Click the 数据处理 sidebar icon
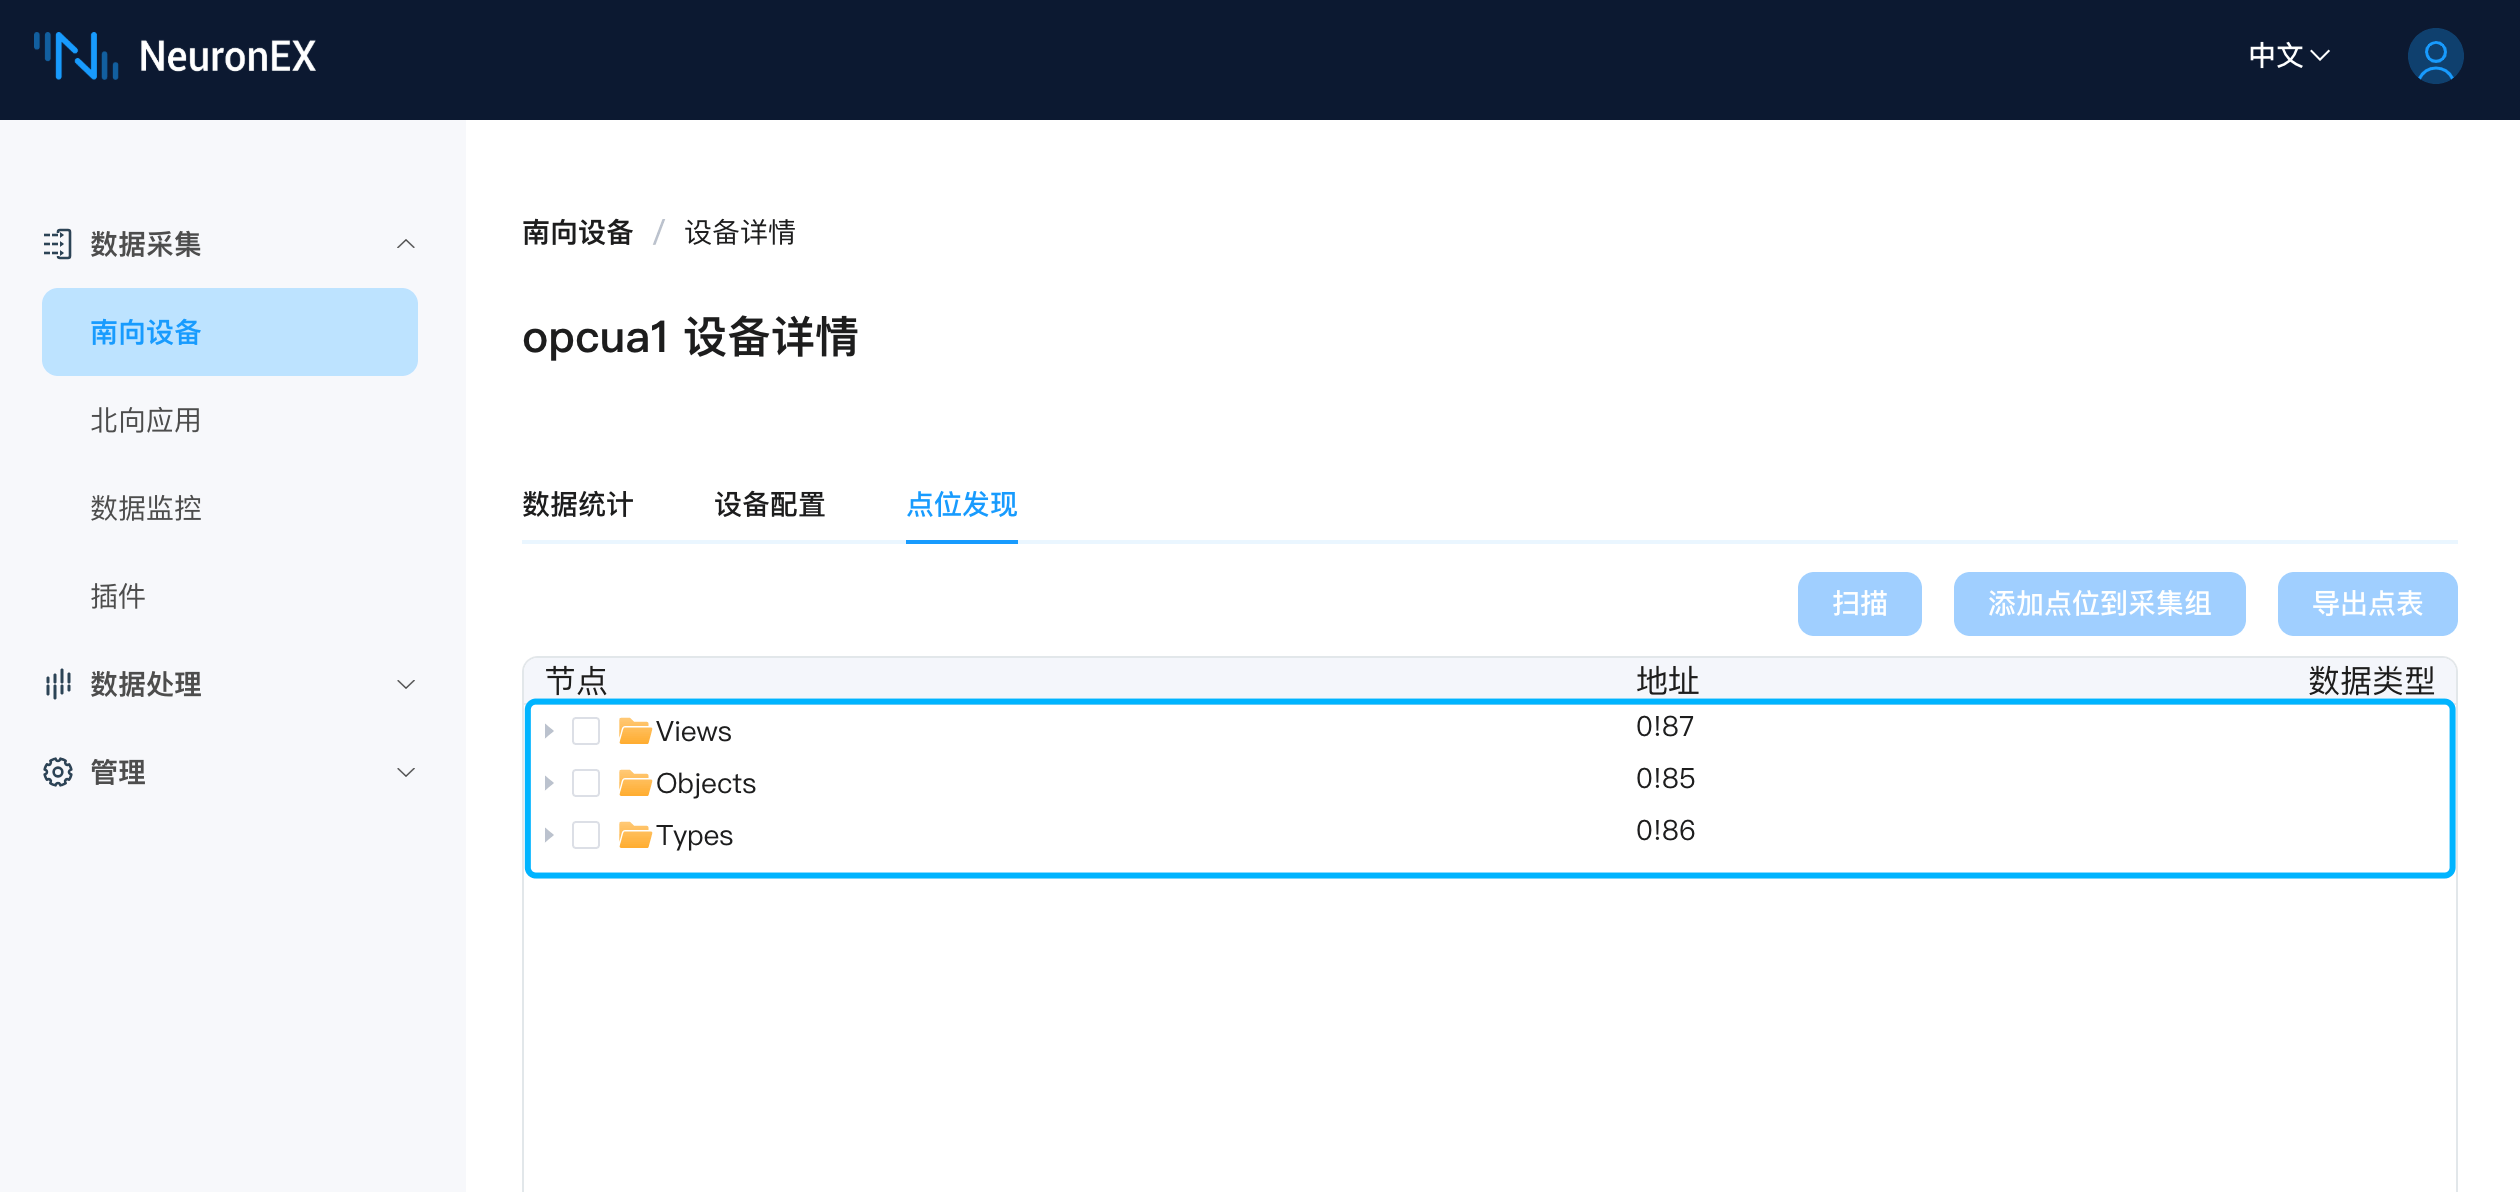 (x=58, y=684)
